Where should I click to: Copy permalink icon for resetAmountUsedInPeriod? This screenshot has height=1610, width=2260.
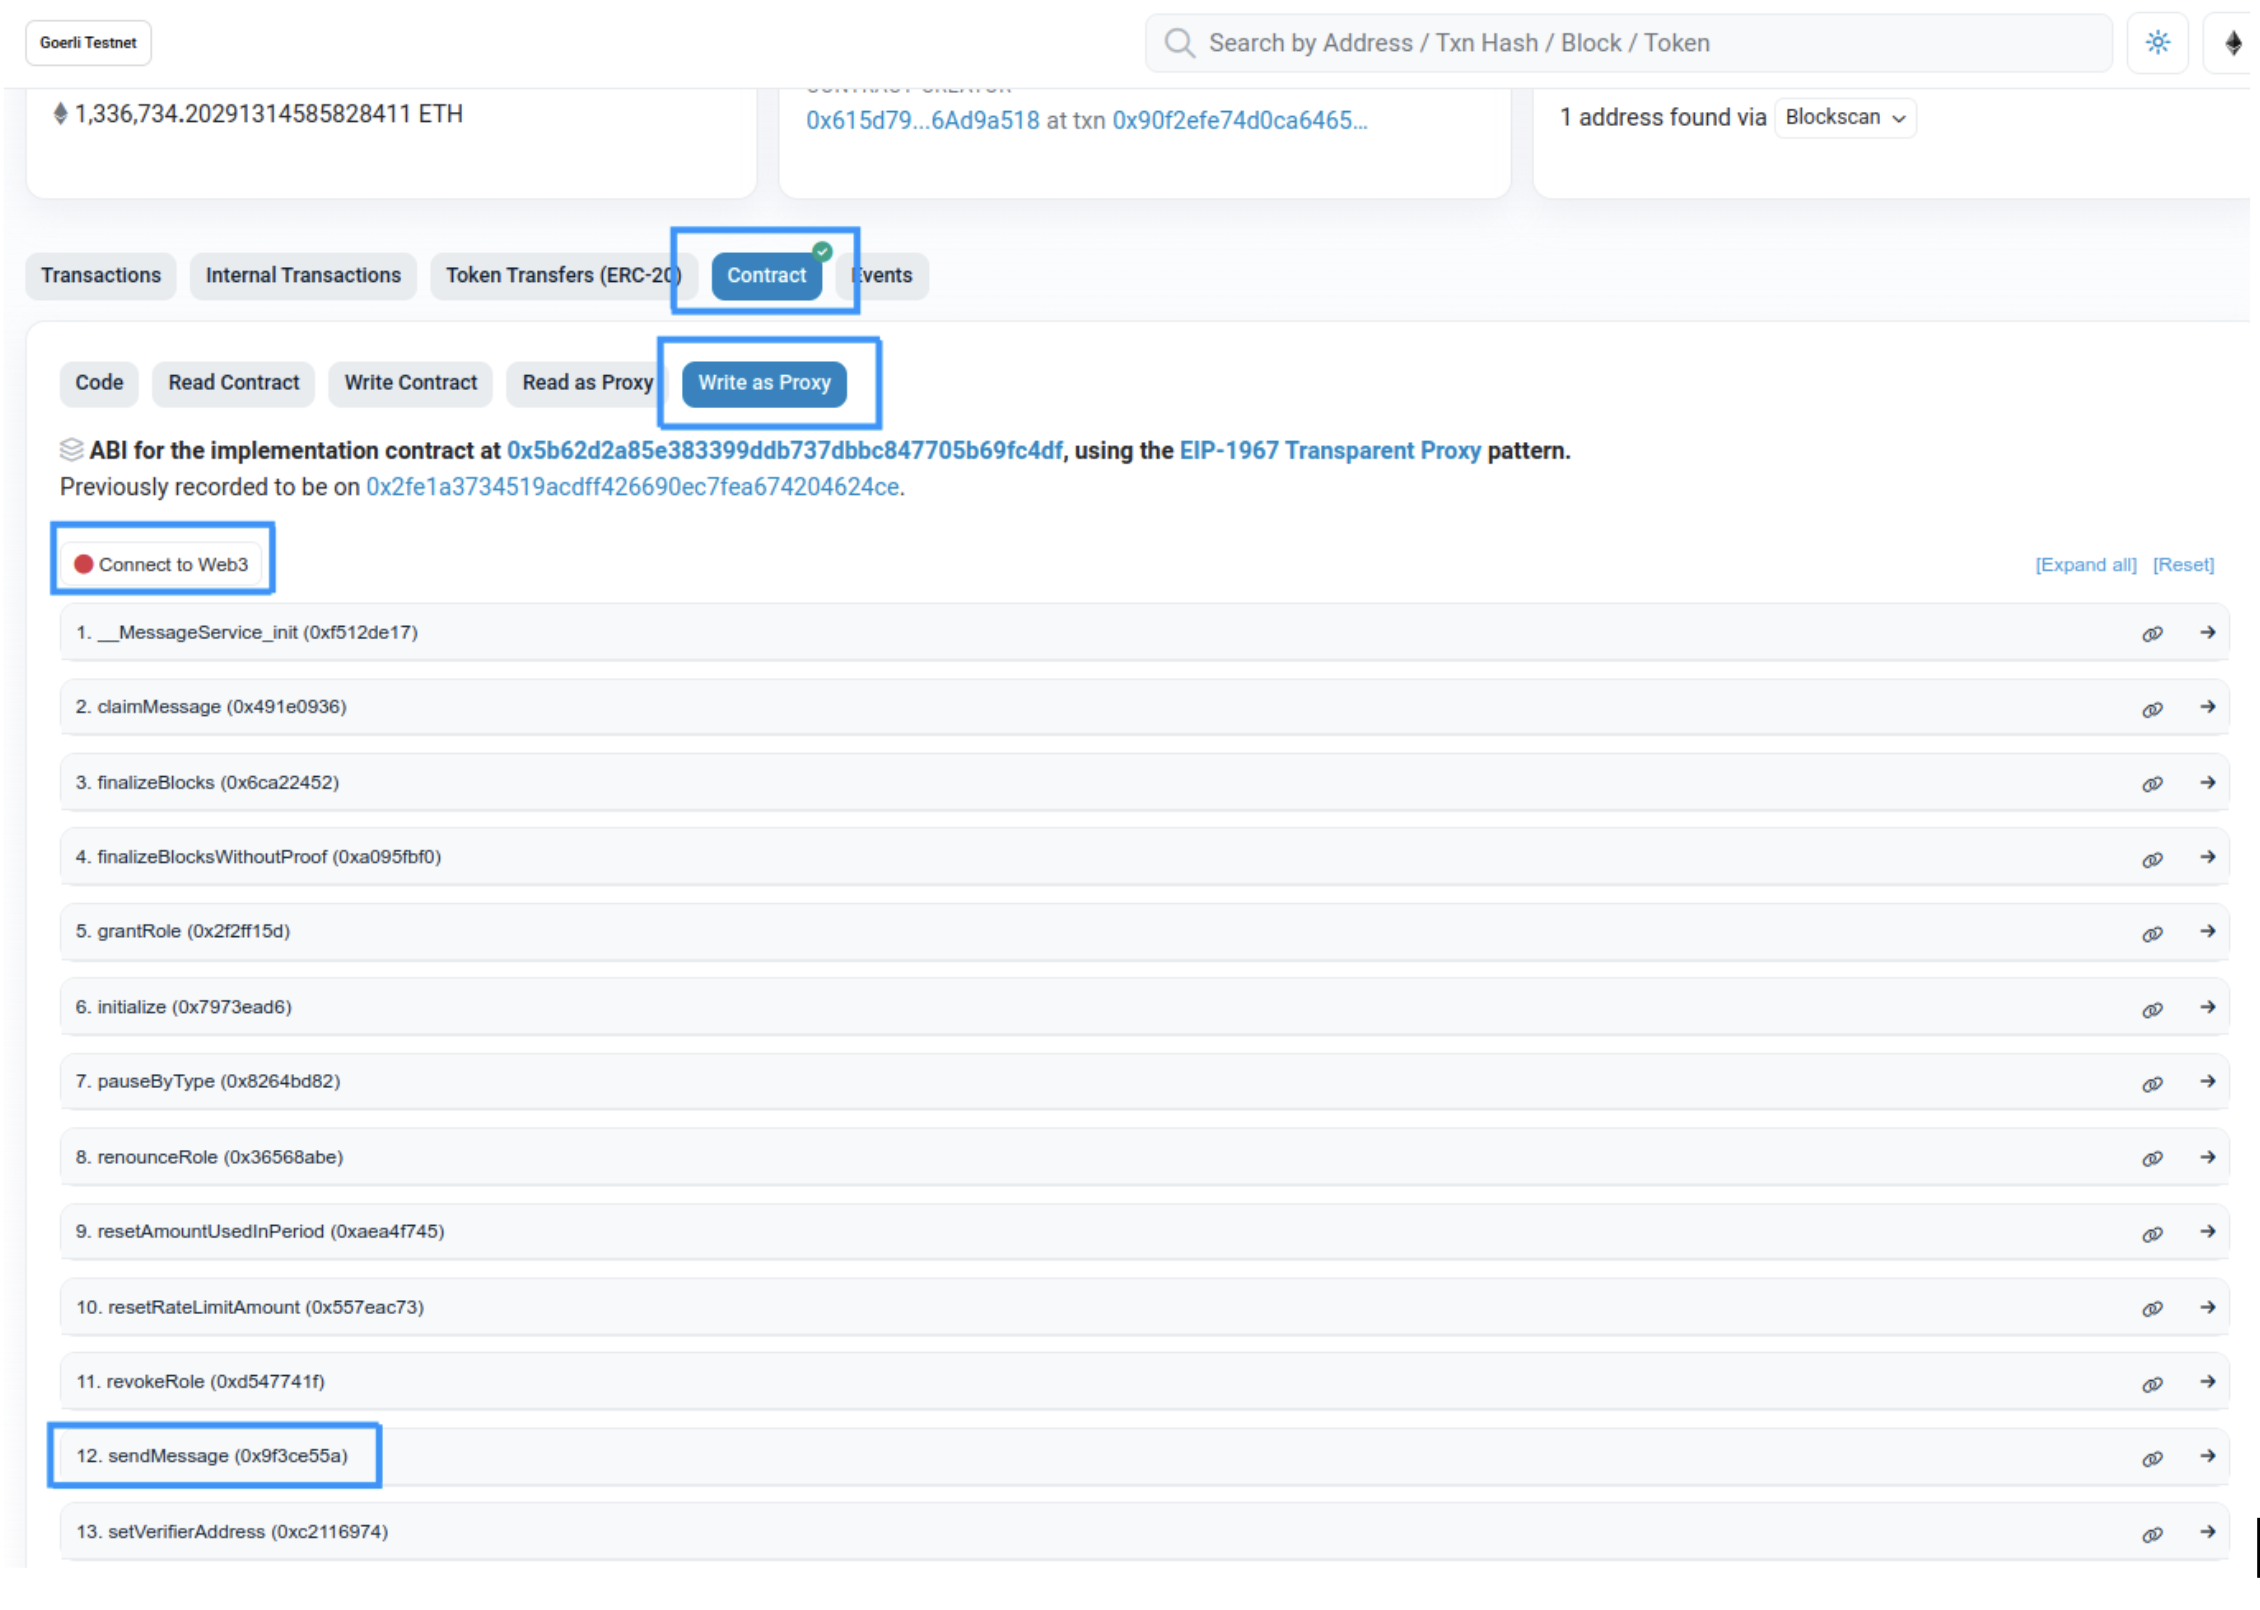tap(2152, 1234)
